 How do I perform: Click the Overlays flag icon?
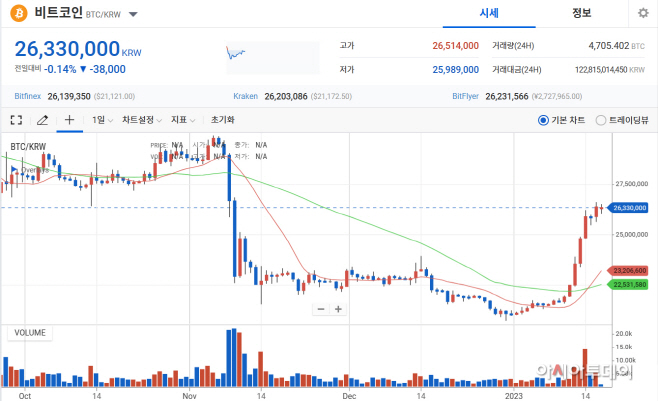[15, 169]
